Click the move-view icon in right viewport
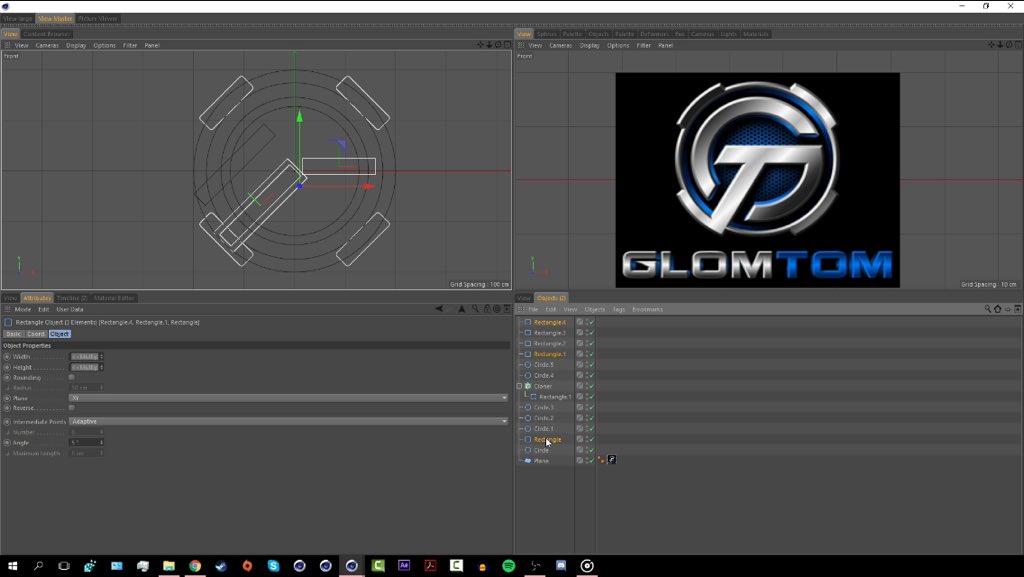 [x=991, y=45]
